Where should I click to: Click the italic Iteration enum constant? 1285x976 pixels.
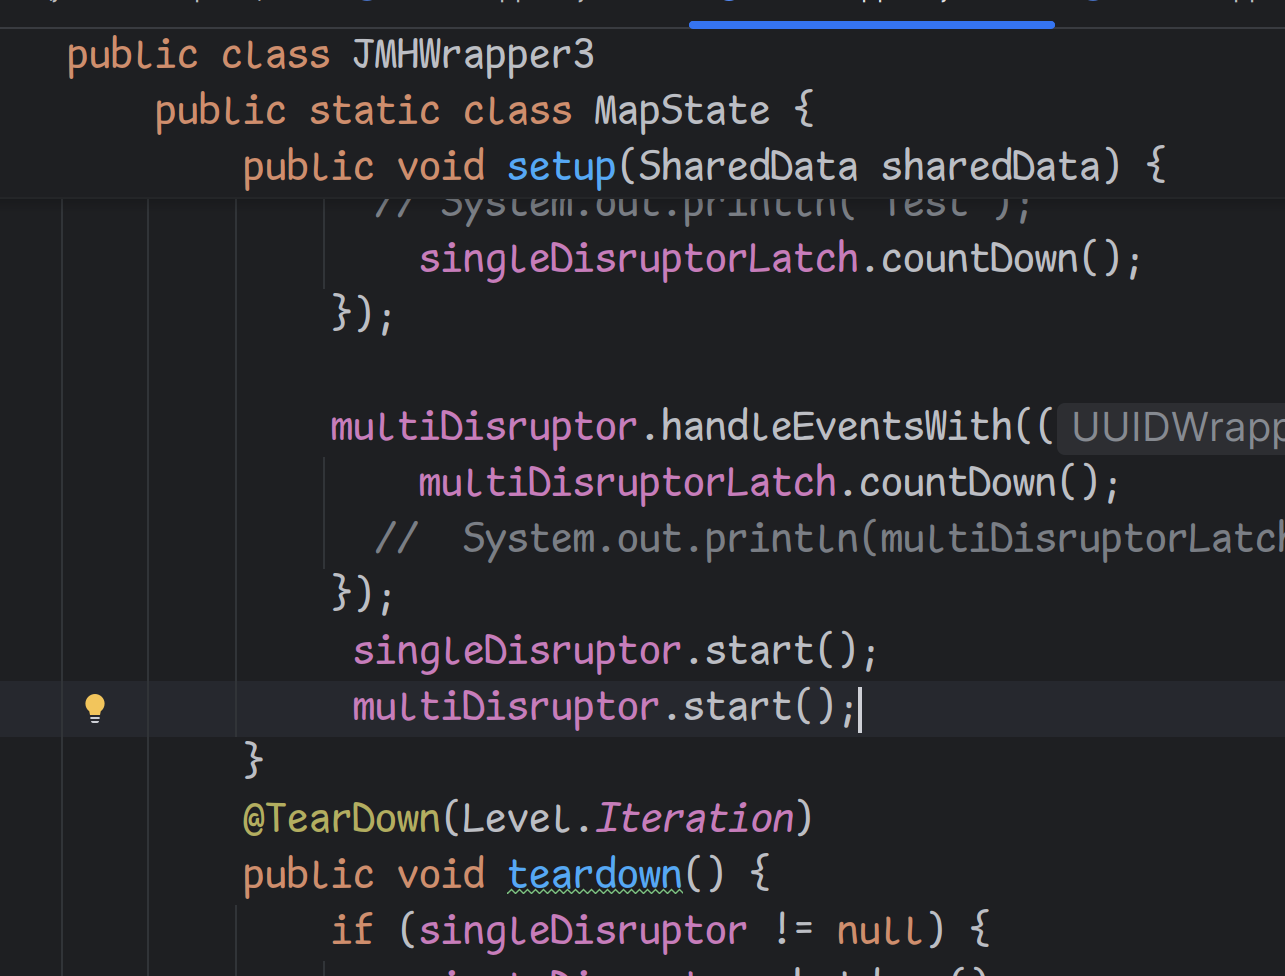[695, 819]
